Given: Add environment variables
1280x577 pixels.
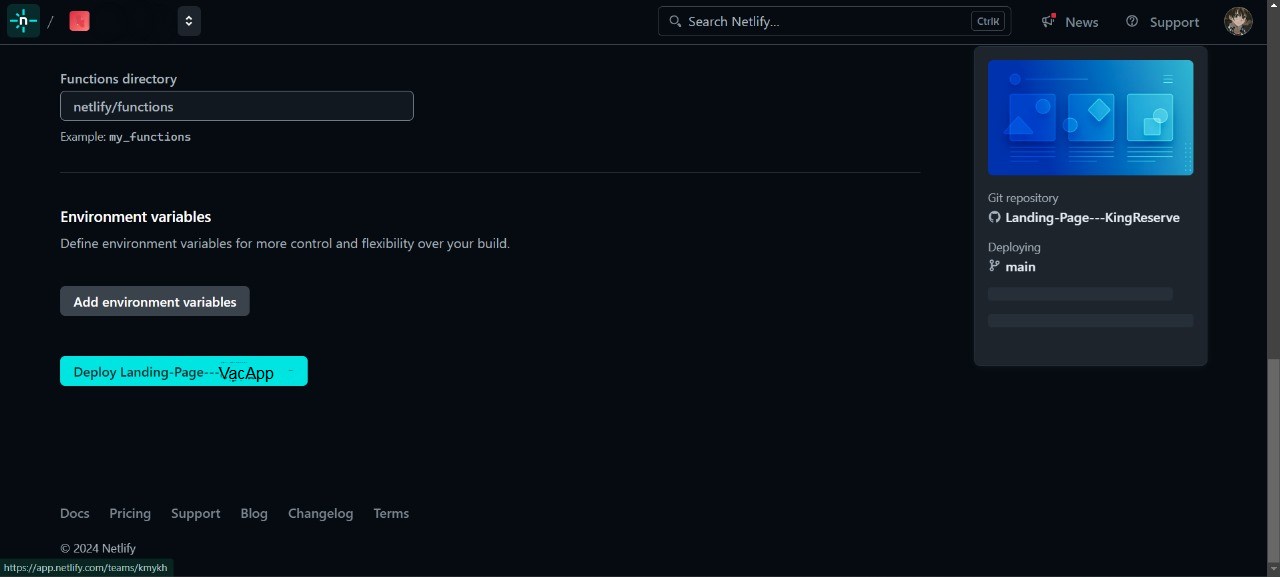Looking at the screenshot, I should pos(155,301).
